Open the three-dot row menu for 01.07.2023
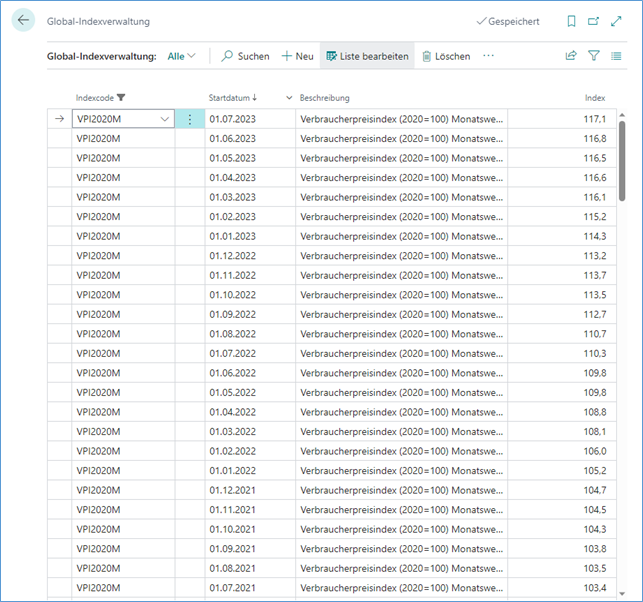 [x=190, y=119]
